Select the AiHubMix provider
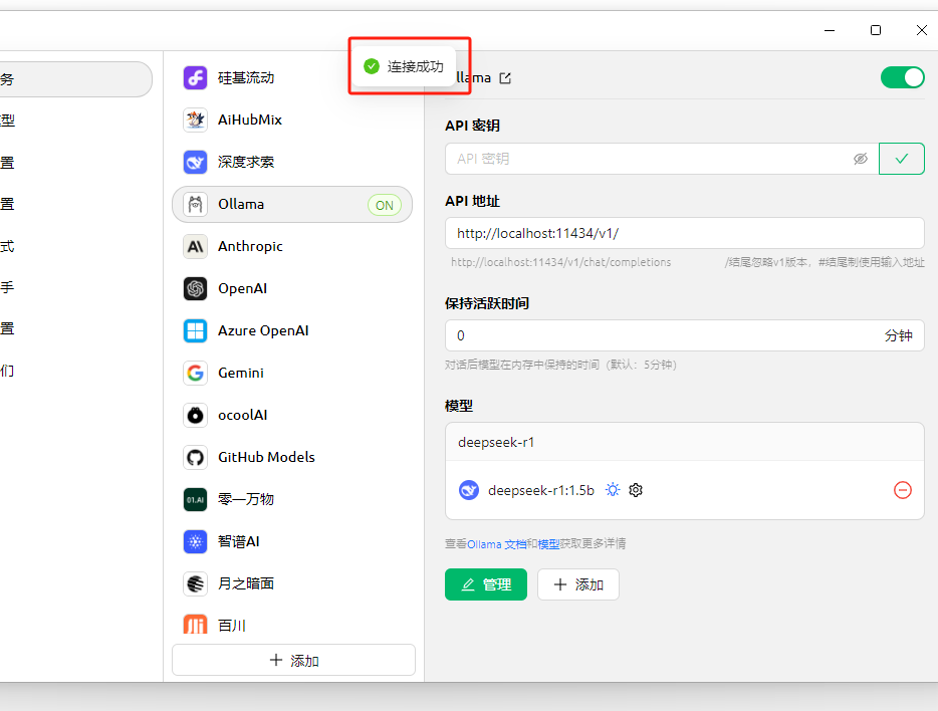The image size is (938, 711). point(292,120)
